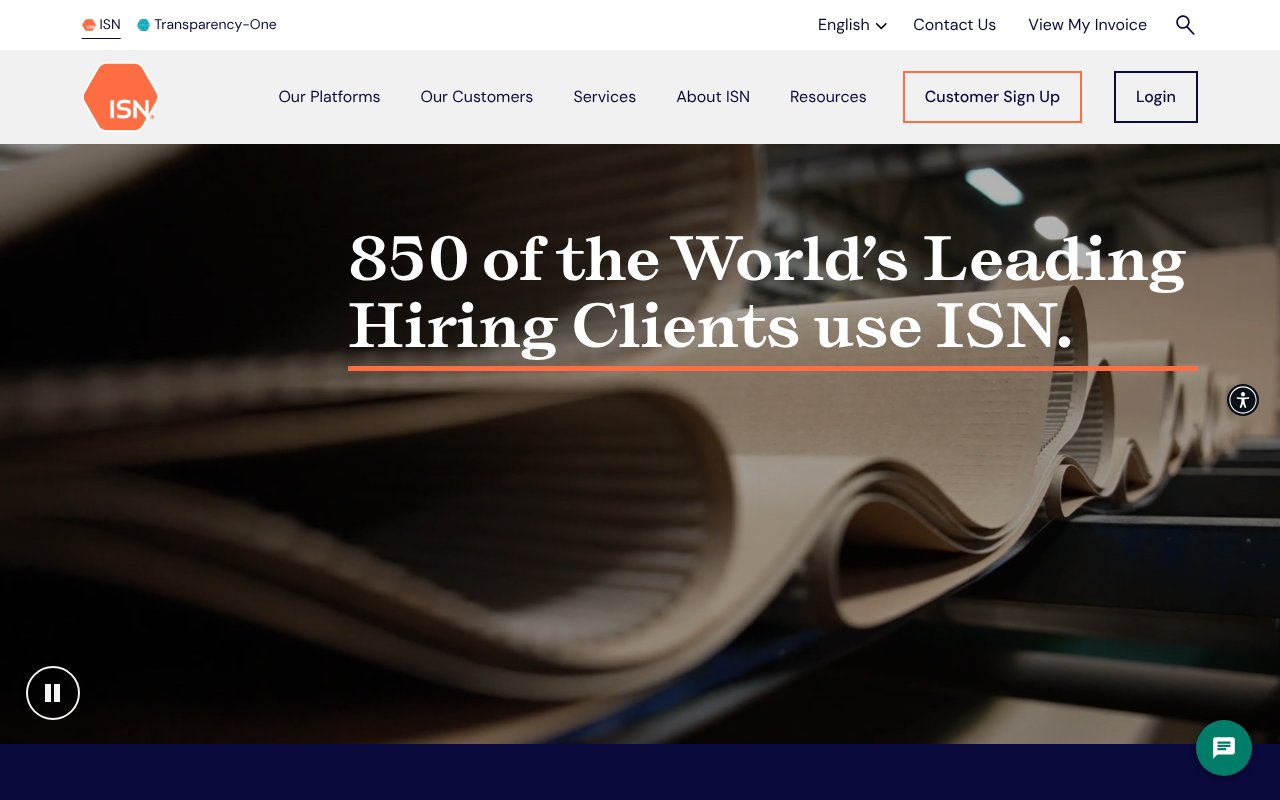This screenshot has height=800, width=1280.
Task: Select ISN in the site switcher
Action: click(x=109, y=24)
